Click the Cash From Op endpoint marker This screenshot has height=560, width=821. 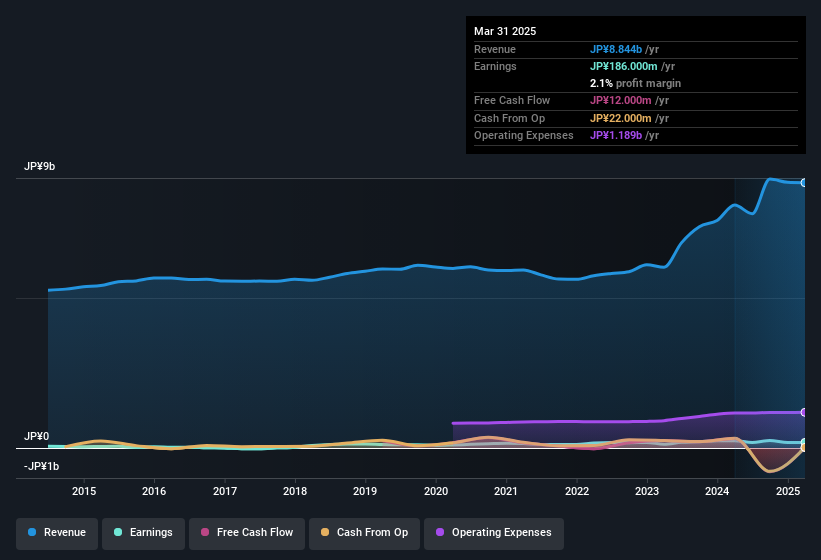804,447
